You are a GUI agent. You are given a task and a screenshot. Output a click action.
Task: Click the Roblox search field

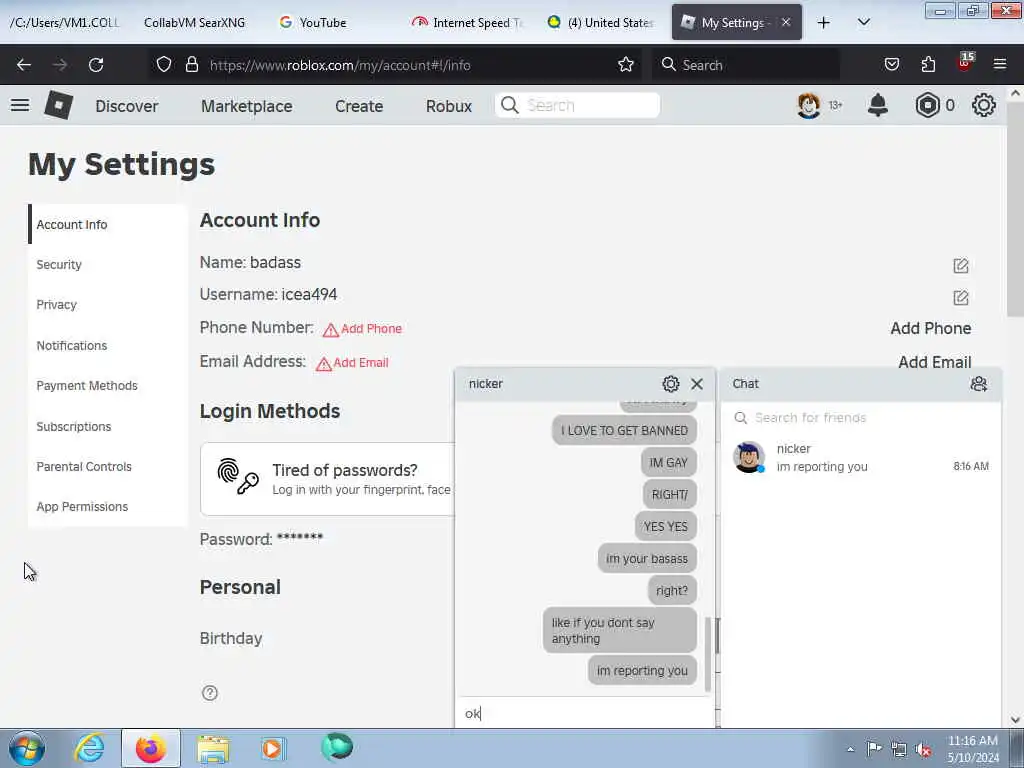[x=577, y=105]
